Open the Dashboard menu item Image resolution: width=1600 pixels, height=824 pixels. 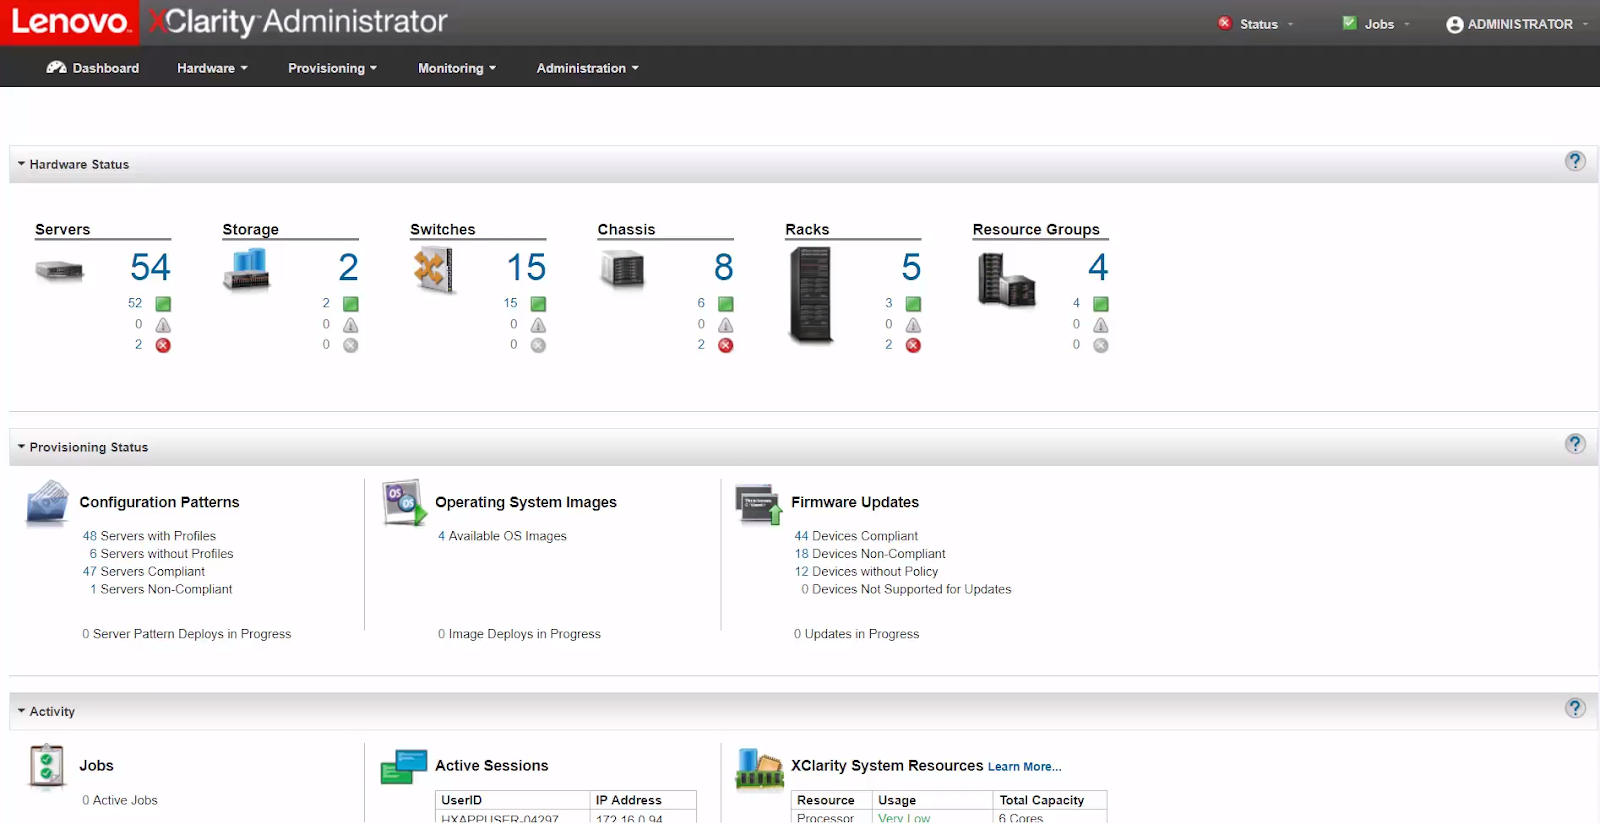tap(93, 68)
